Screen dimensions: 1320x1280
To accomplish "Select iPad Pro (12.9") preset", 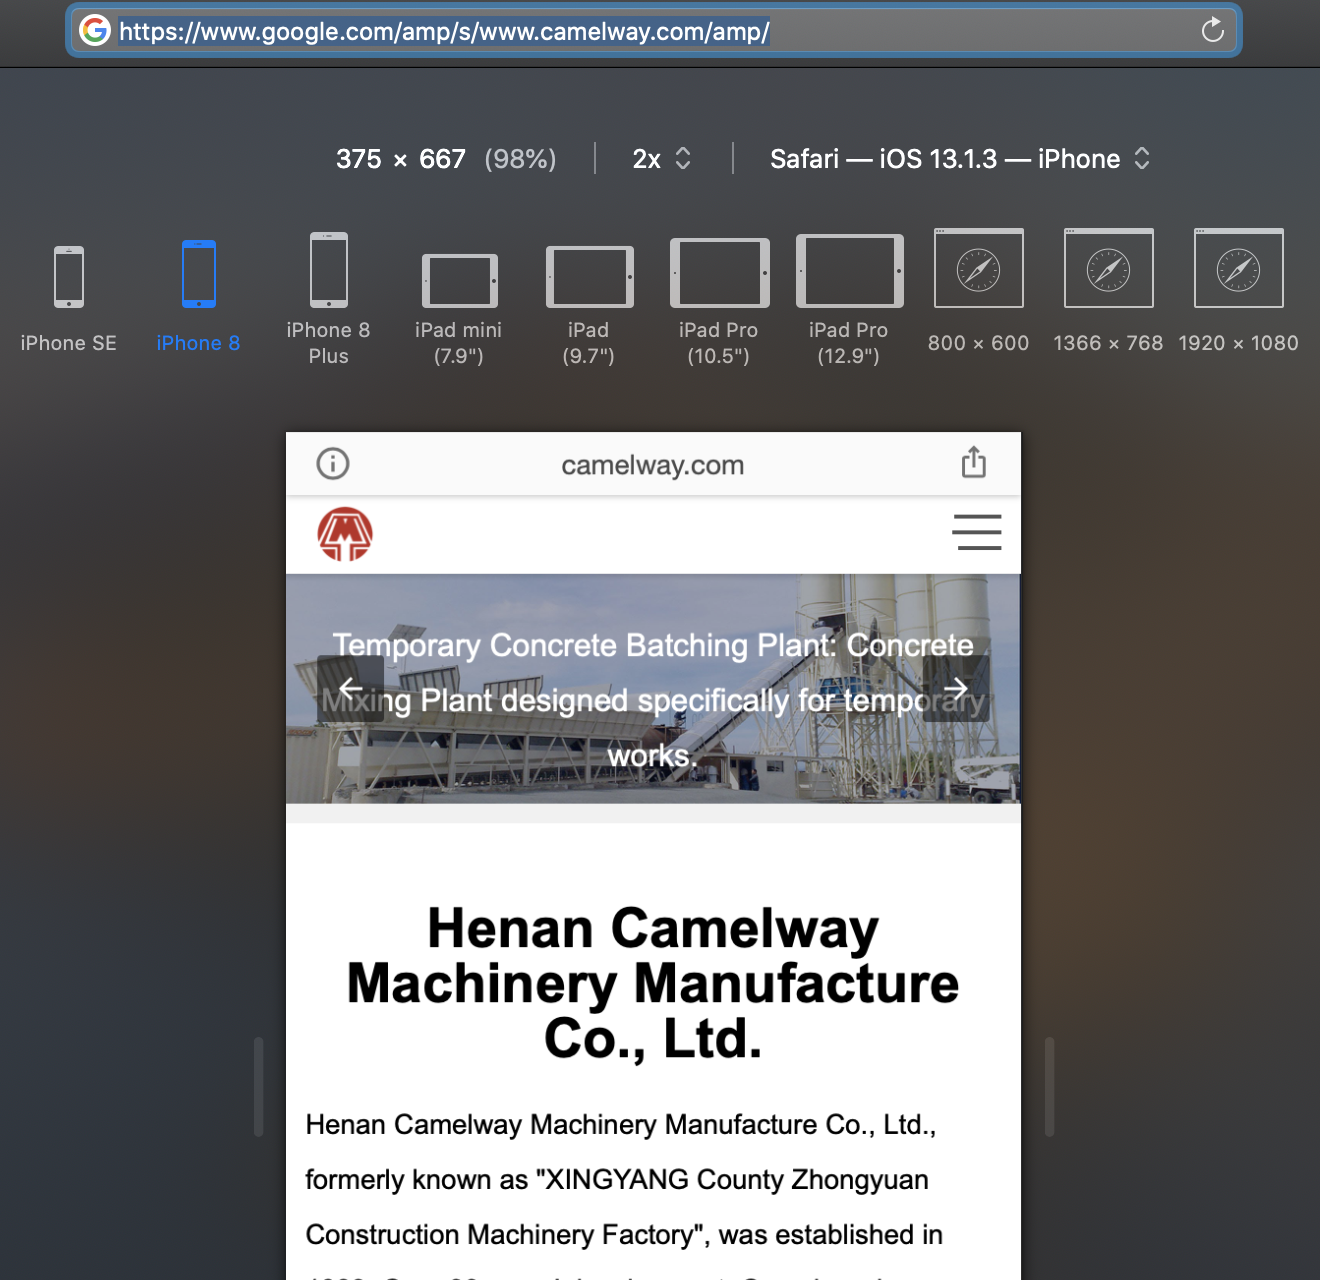I will (x=849, y=300).
